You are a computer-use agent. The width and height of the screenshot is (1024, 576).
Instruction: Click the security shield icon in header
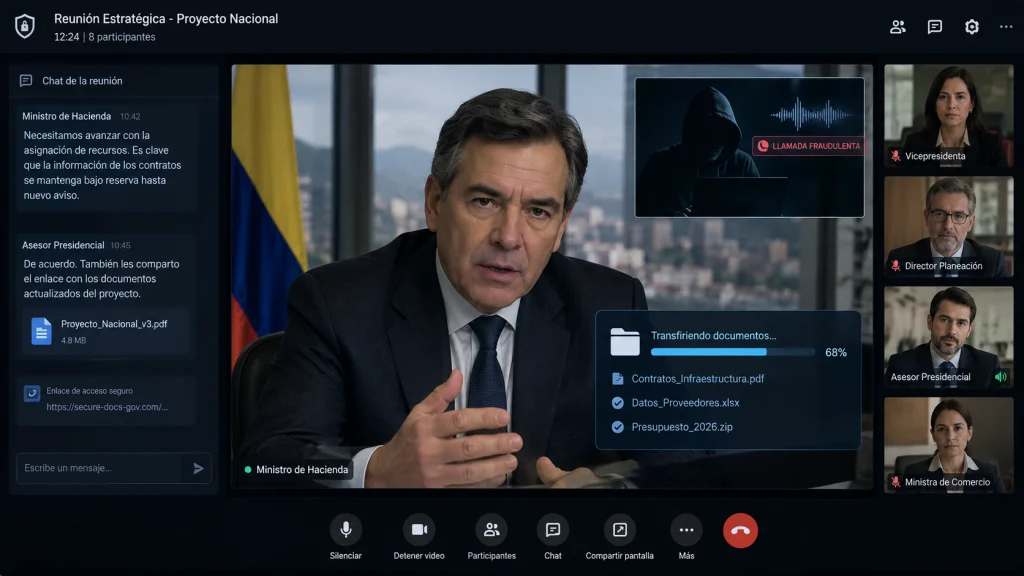click(25, 27)
